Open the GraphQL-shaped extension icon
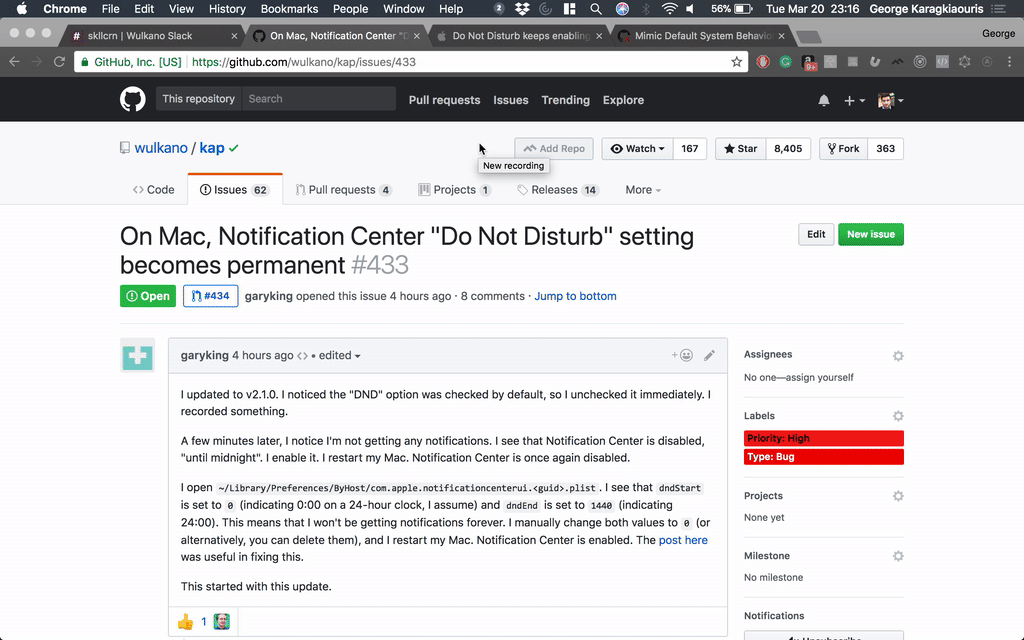The width and height of the screenshot is (1024, 640). [x=965, y=62]
